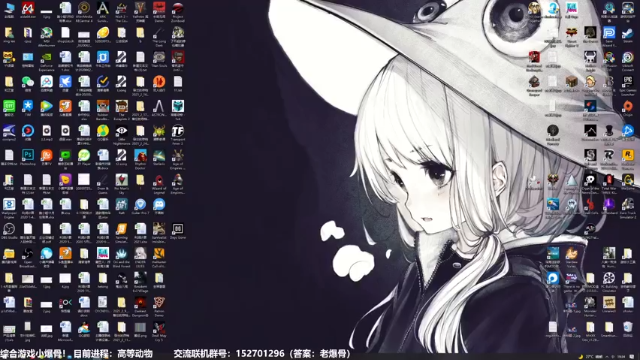Open Ubisoft Connect
The image size is (640, 360).
(x=628, y=61)
